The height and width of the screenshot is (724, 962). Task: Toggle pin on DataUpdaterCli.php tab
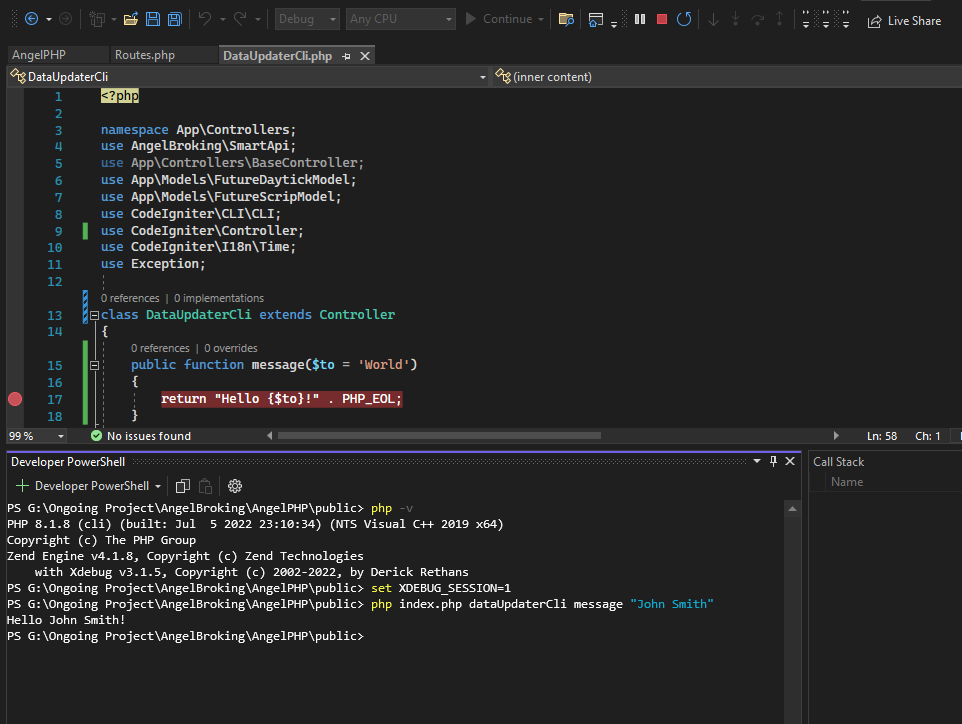click(x=347, y=56)
